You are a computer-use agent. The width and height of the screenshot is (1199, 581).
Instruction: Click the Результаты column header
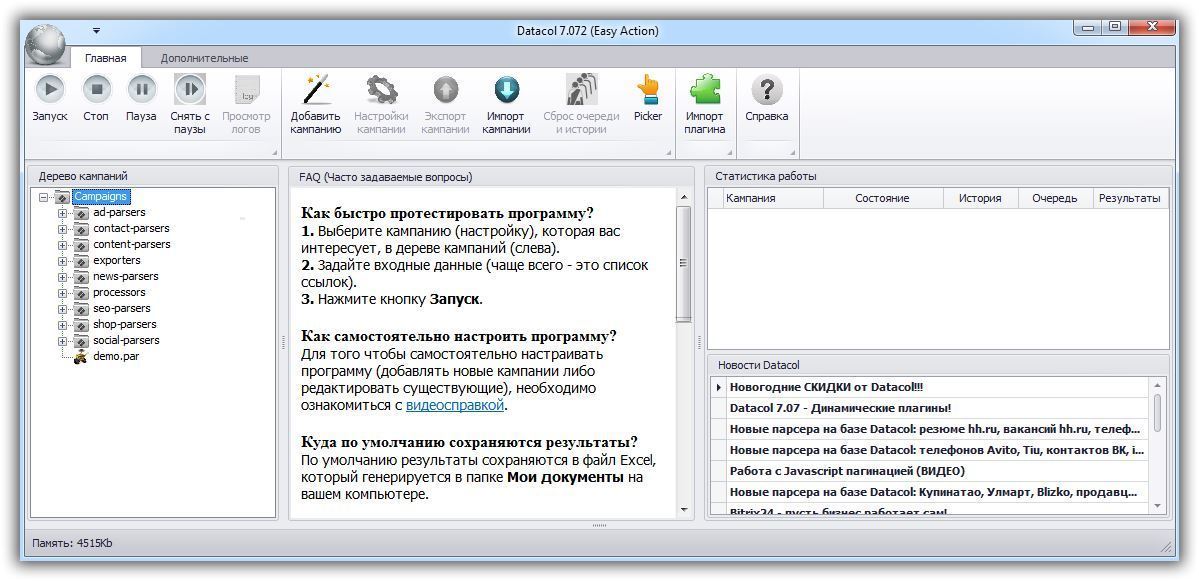tap(1129, 198)
